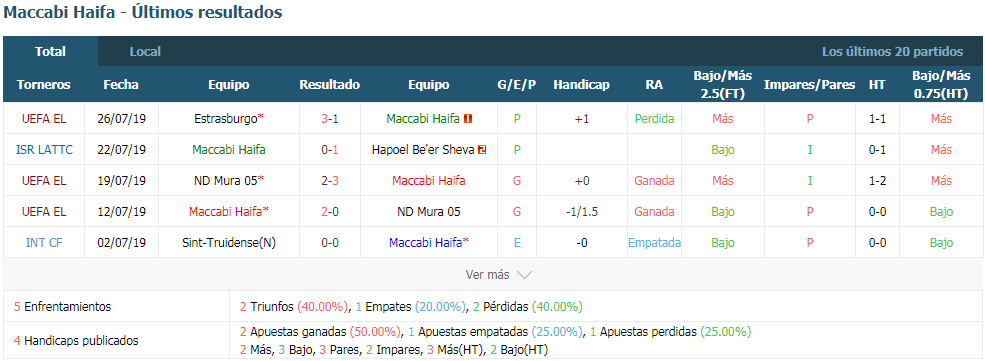The width and height of the screenshot is (985, 361).
Task: Select ND Mura 05 in the 12/07/19 row
Action: tap(428, 212)
